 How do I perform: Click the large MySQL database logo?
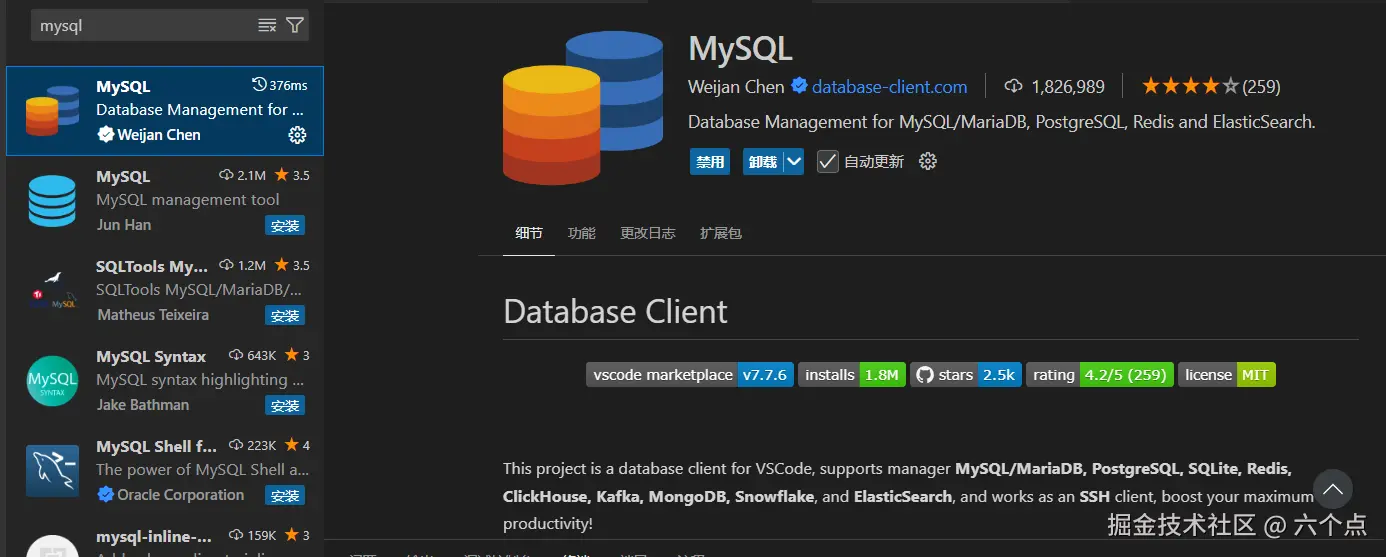(x=583, y=107)
